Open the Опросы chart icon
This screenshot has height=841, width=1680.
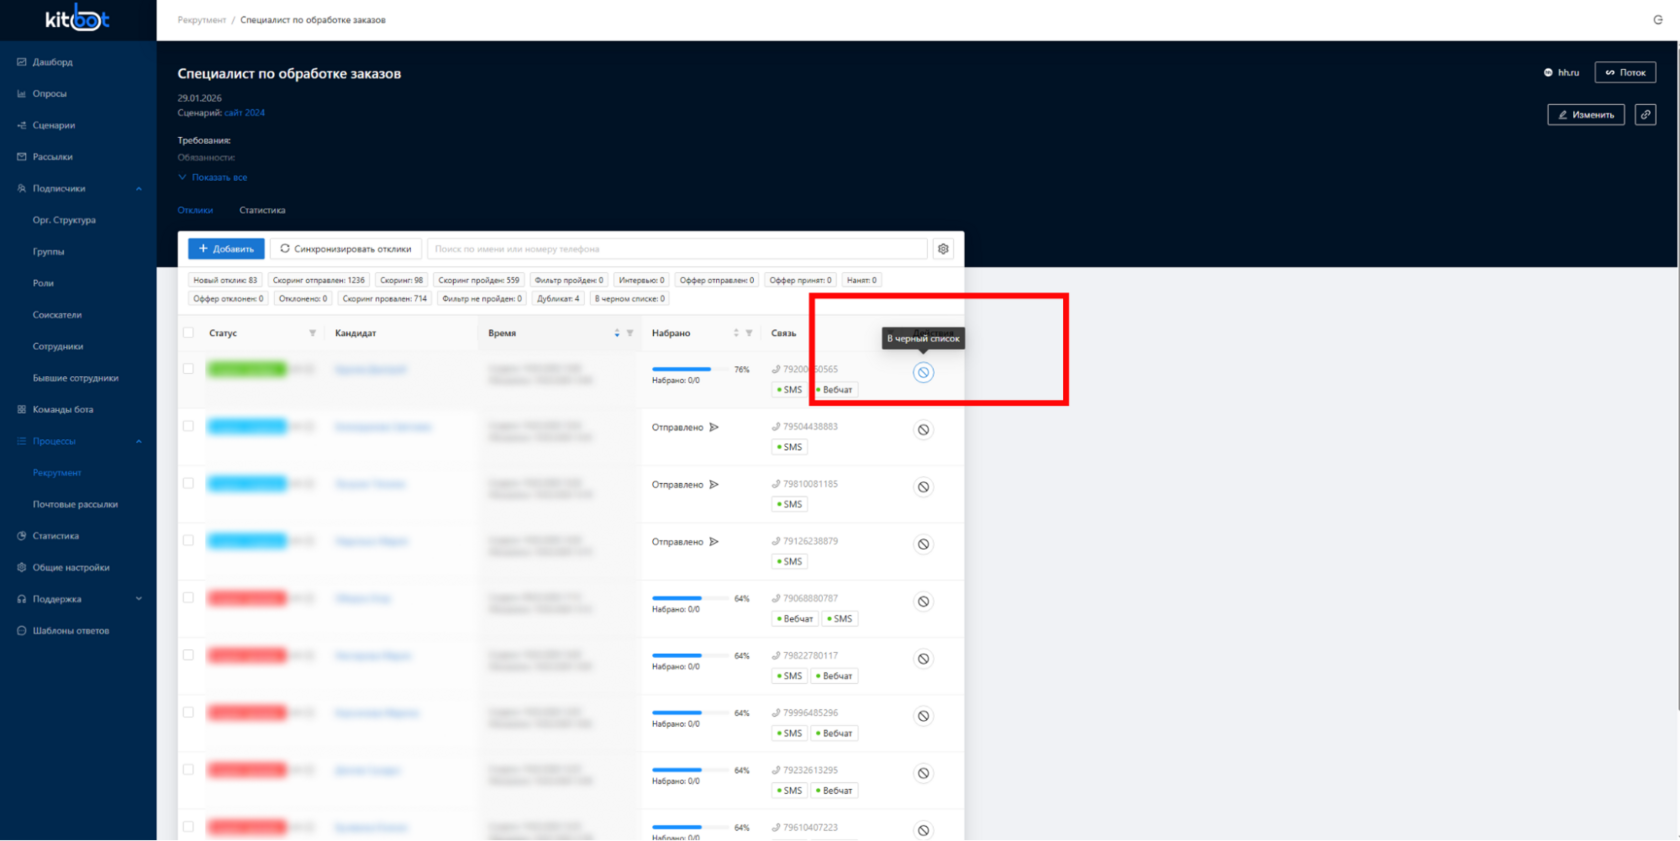[x=21, y=94]
